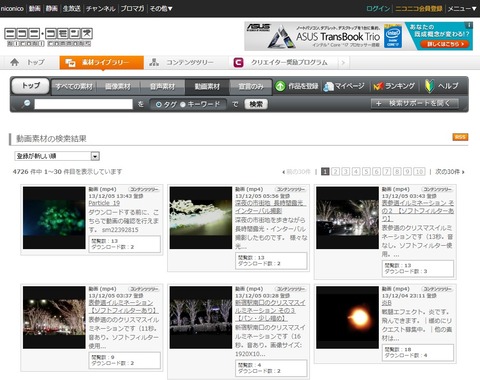Screen dimensions: 480x380
Task: Open the コンテンツツリー tab
Action: pyautogui.click(x=182, y=63)
